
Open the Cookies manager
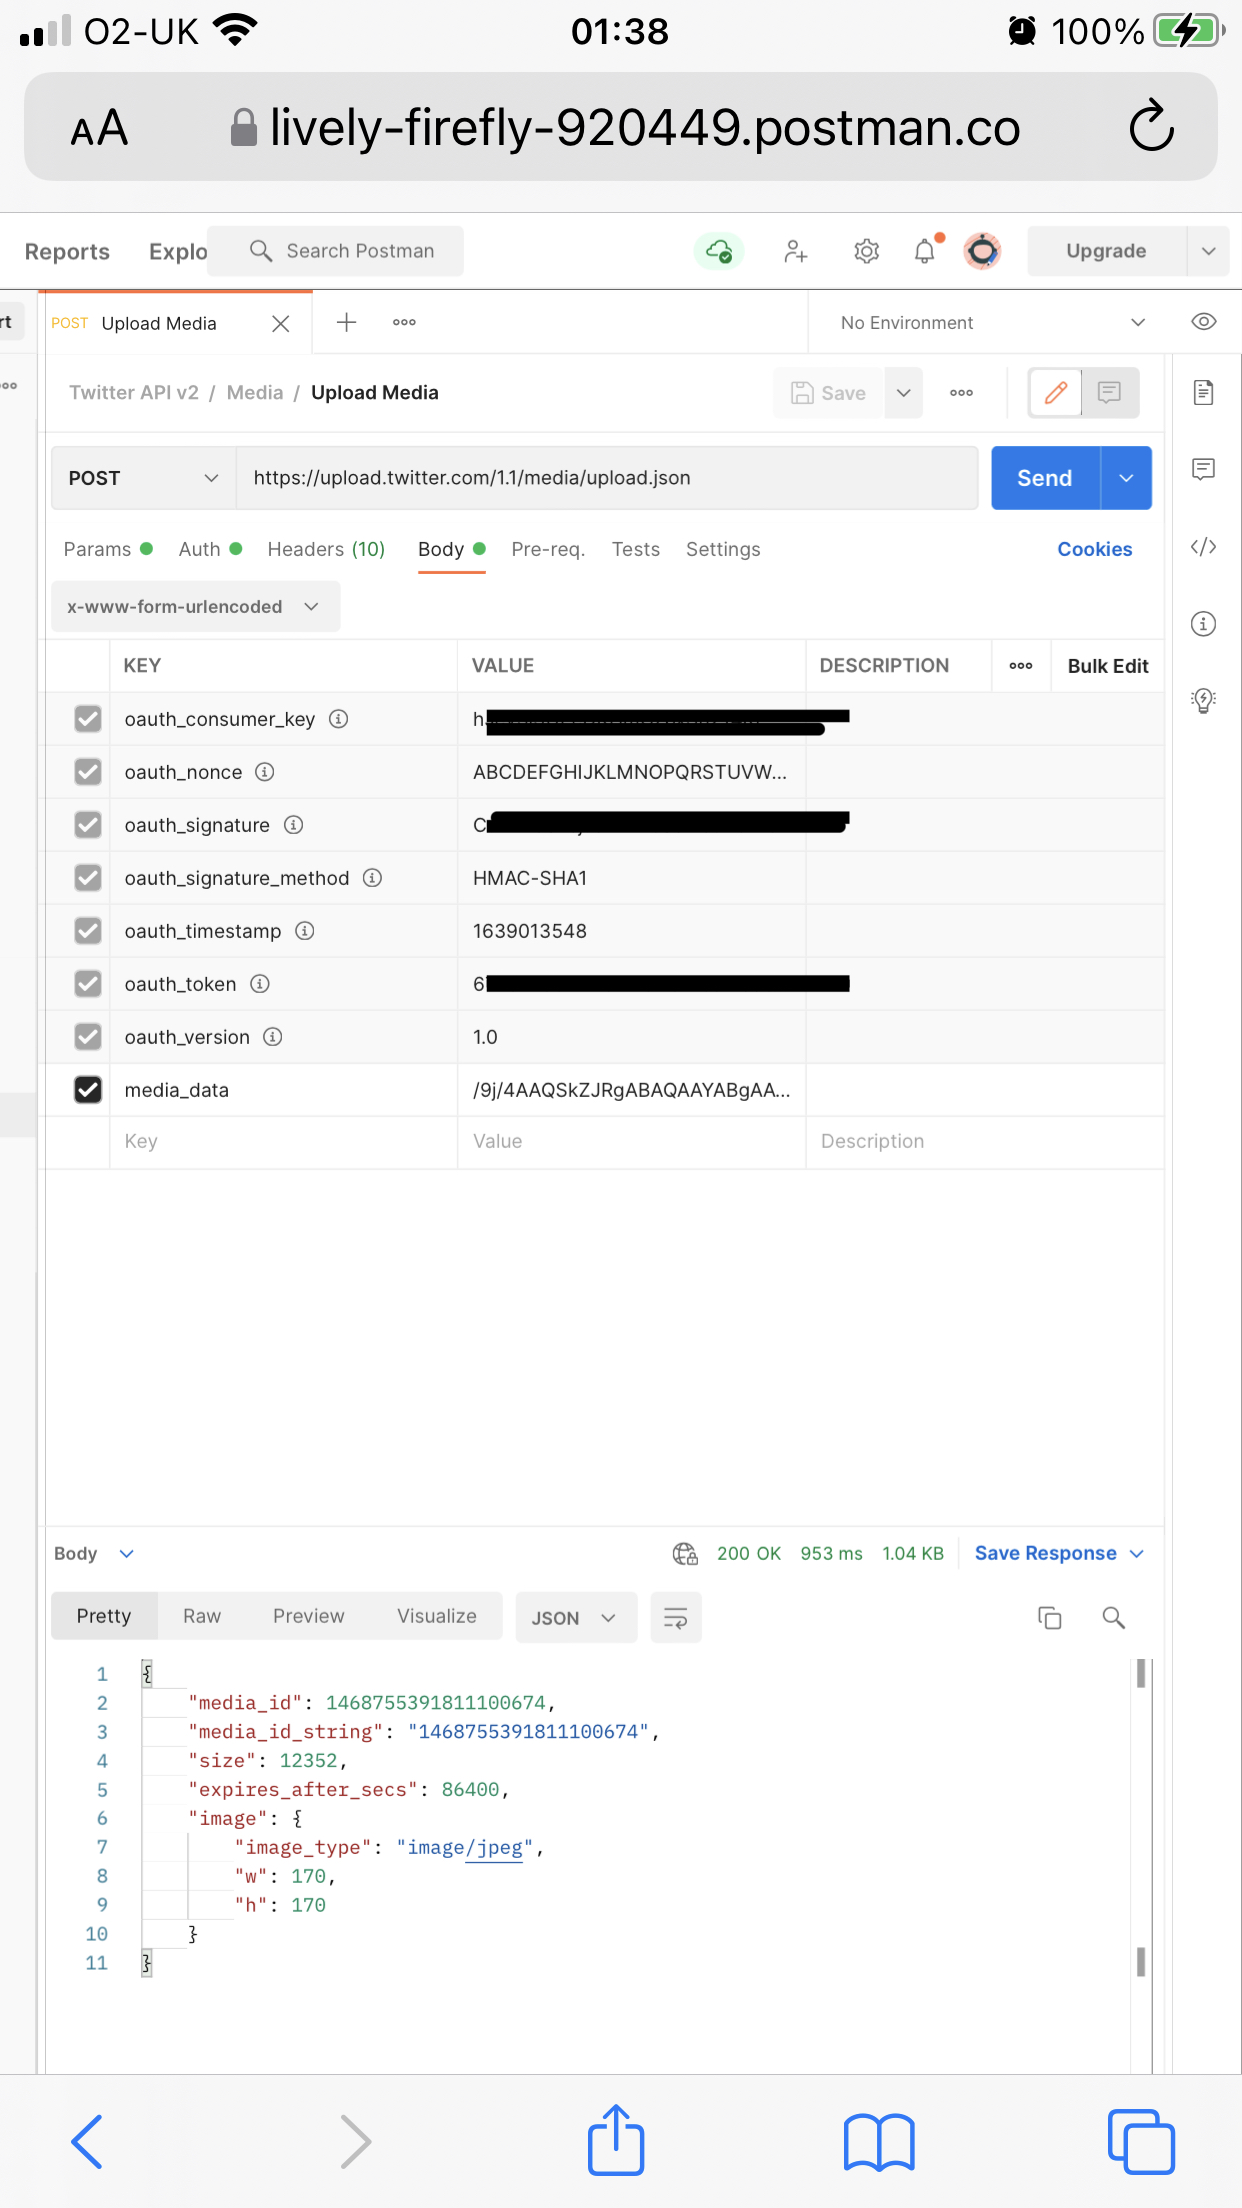click(1094, 549)
